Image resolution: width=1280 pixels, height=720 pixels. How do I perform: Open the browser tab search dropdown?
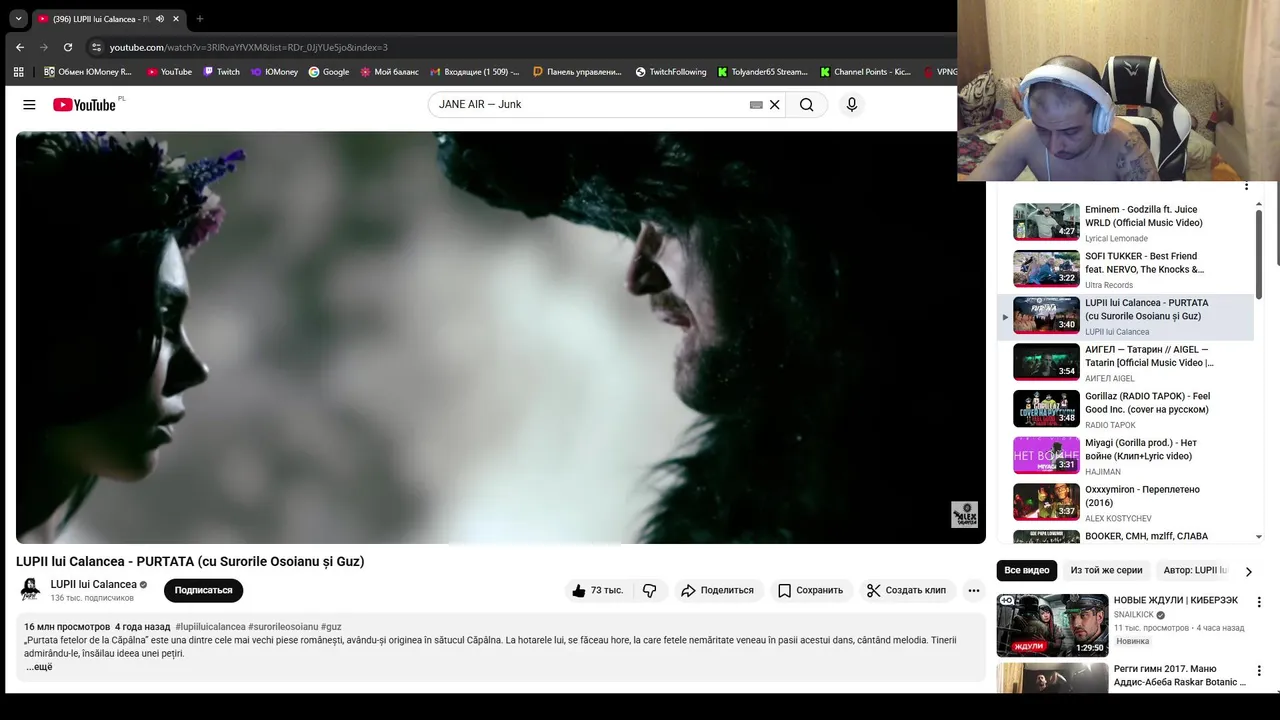(18, 18)
